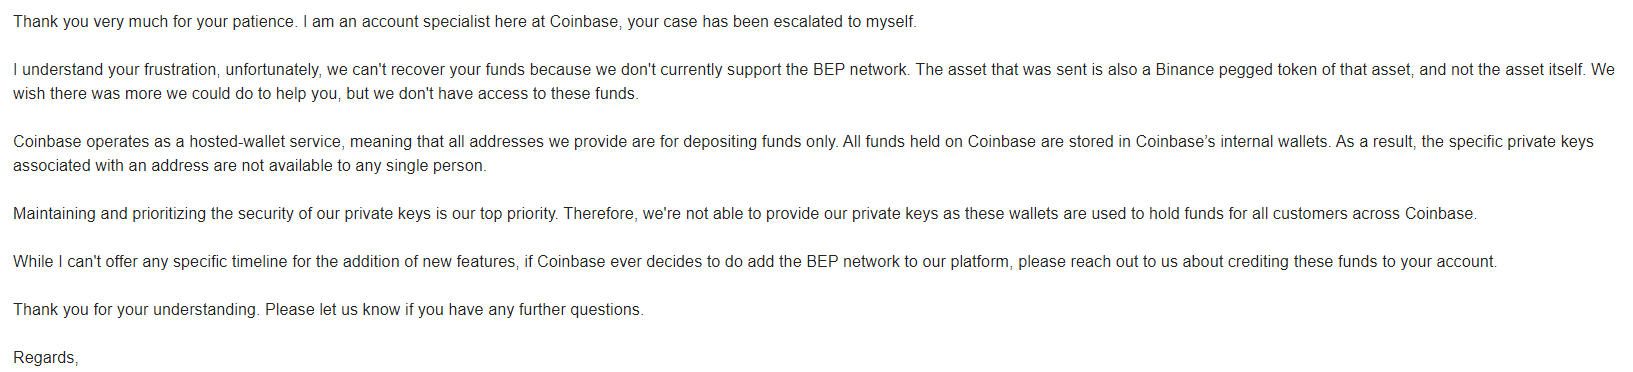Screen dimensions: 1633x372
Task: Click the paragraph starting "Maintaining and prioritizing"
Action: 745,214
